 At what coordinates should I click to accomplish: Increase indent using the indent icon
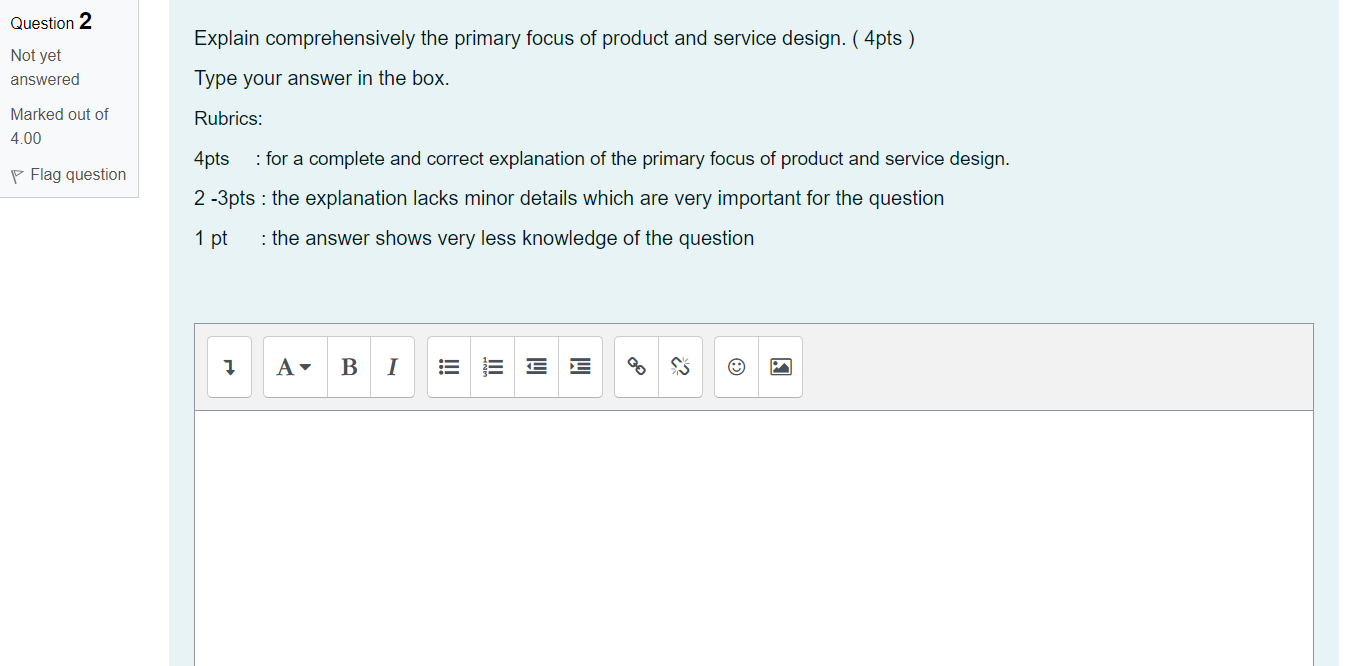pyautogui.click(x=580, y=367)
